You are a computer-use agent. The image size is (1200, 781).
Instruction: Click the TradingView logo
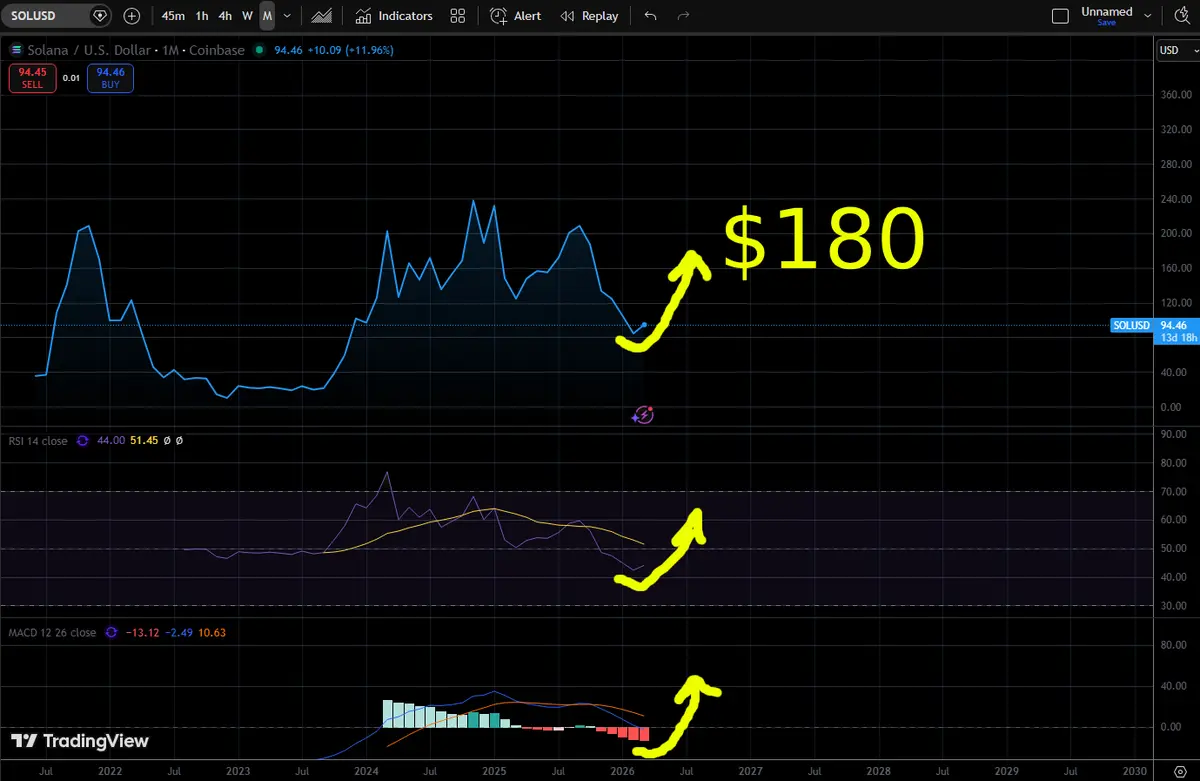[80, 741]
